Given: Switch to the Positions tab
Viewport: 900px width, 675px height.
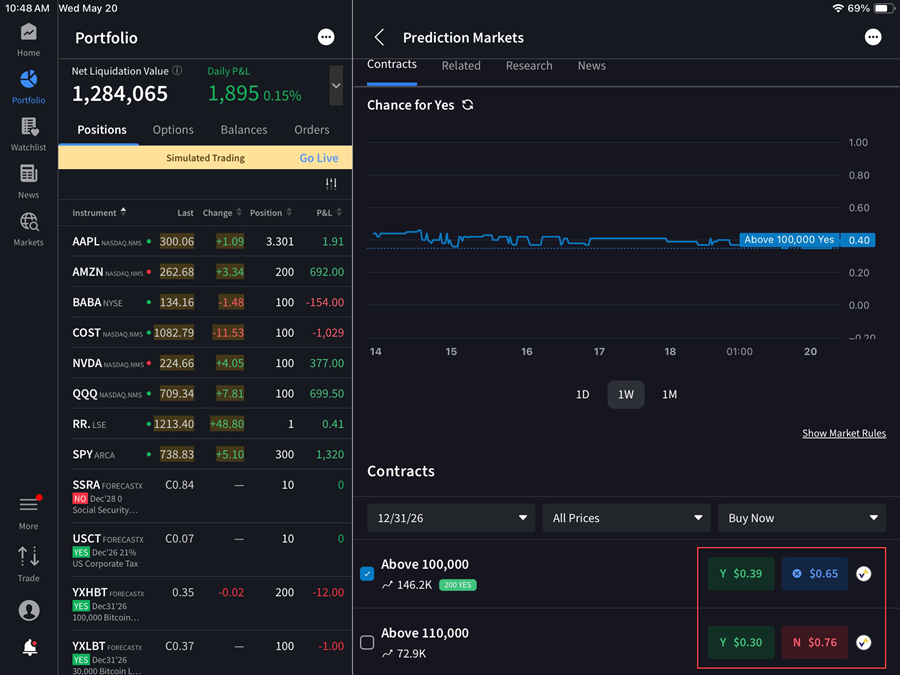Looking at the screenshot, I should tap(102, 130).
